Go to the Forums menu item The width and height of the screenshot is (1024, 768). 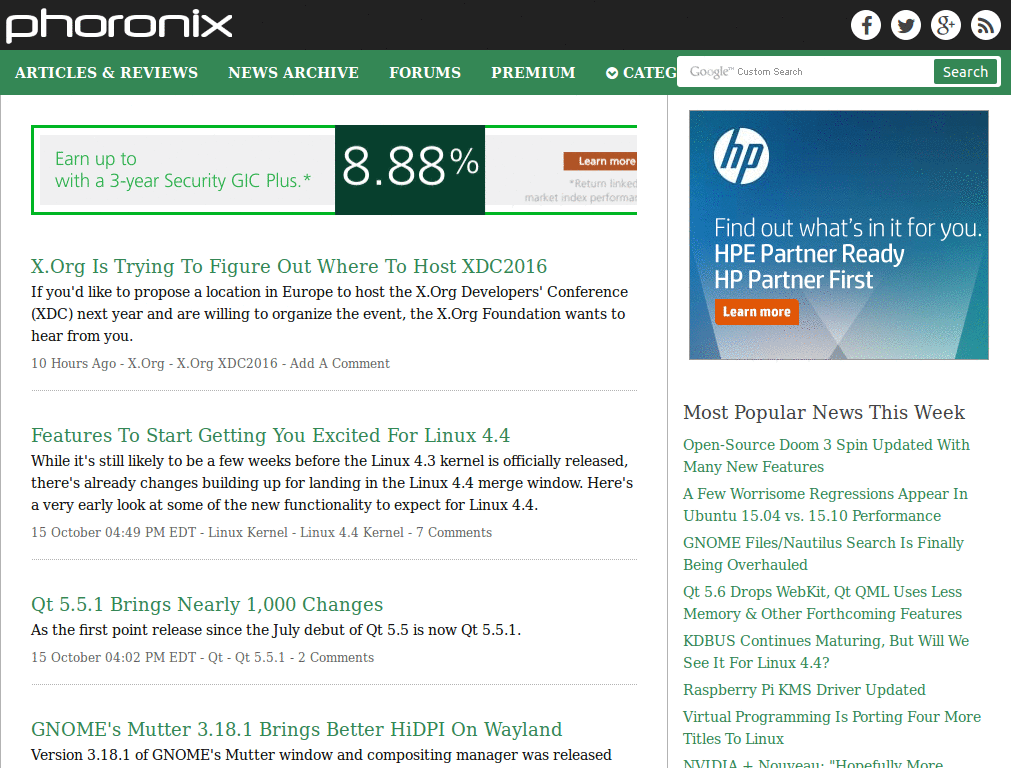tap(425, 72)
